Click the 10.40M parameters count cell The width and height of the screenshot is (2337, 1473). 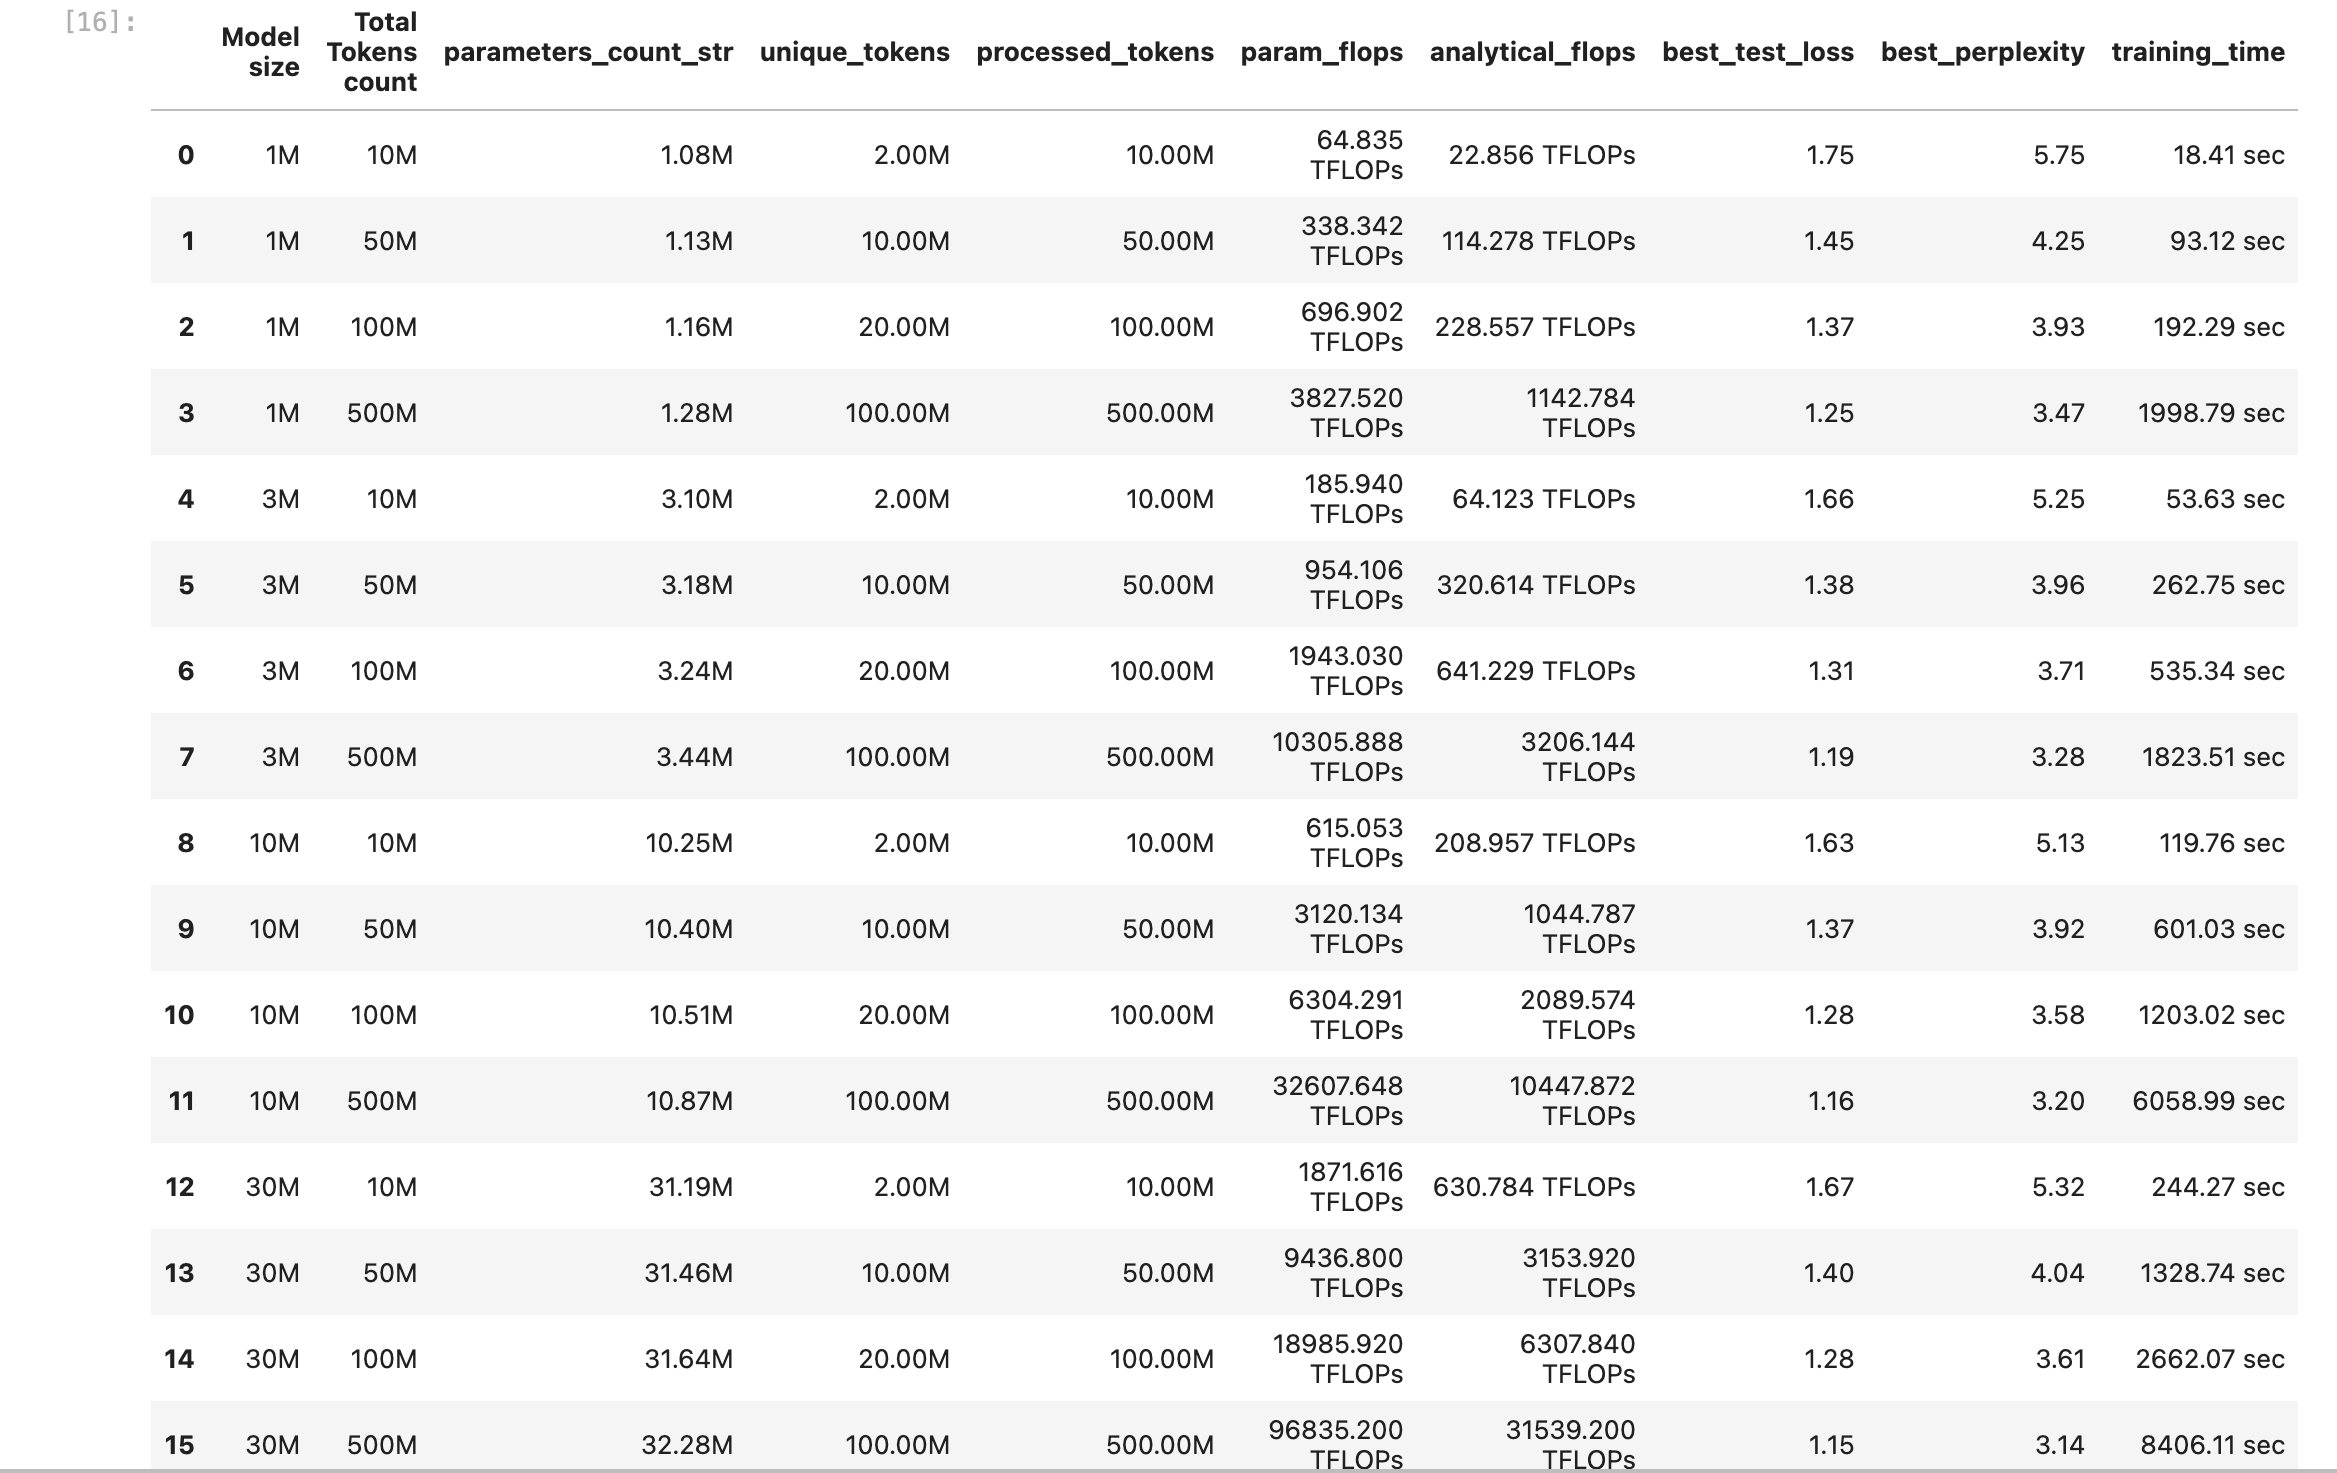point(688,929)
